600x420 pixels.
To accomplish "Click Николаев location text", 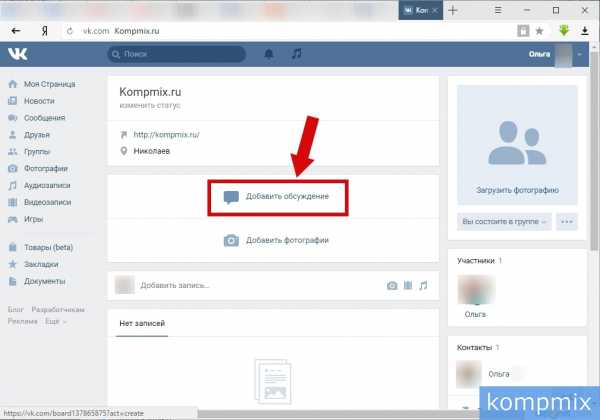I will tap(152, 151).
